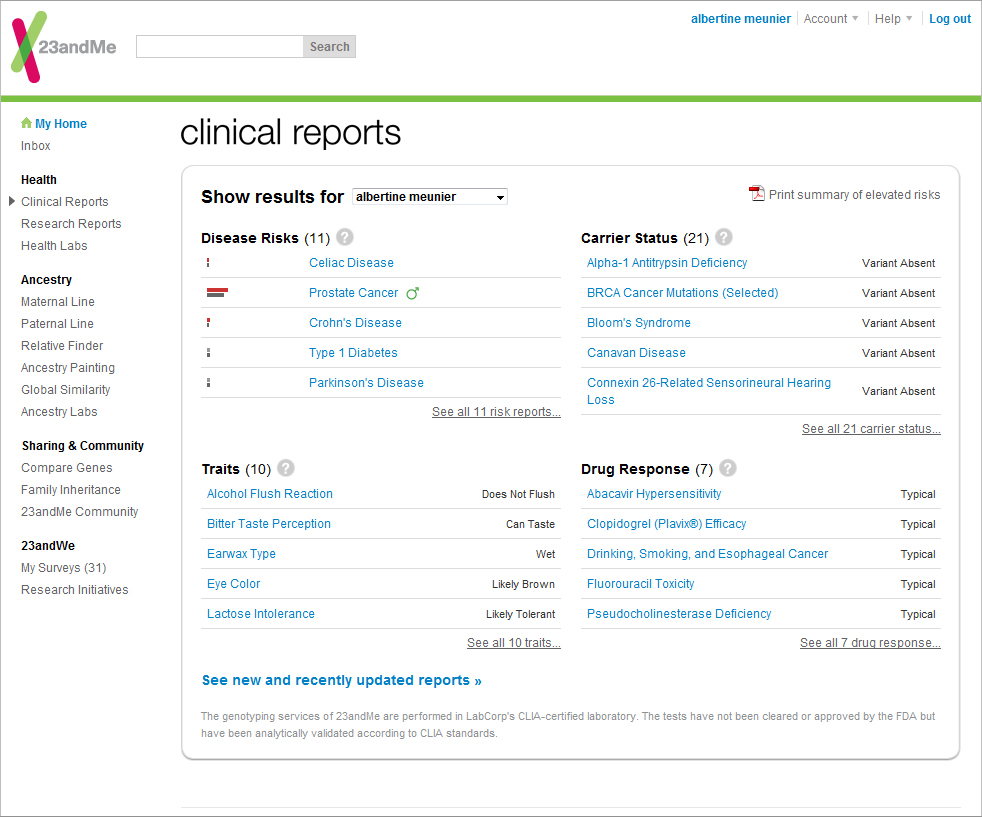Screen dimensions: 982x817
Task: Open the Earwax Type trait
Action: 241,553
